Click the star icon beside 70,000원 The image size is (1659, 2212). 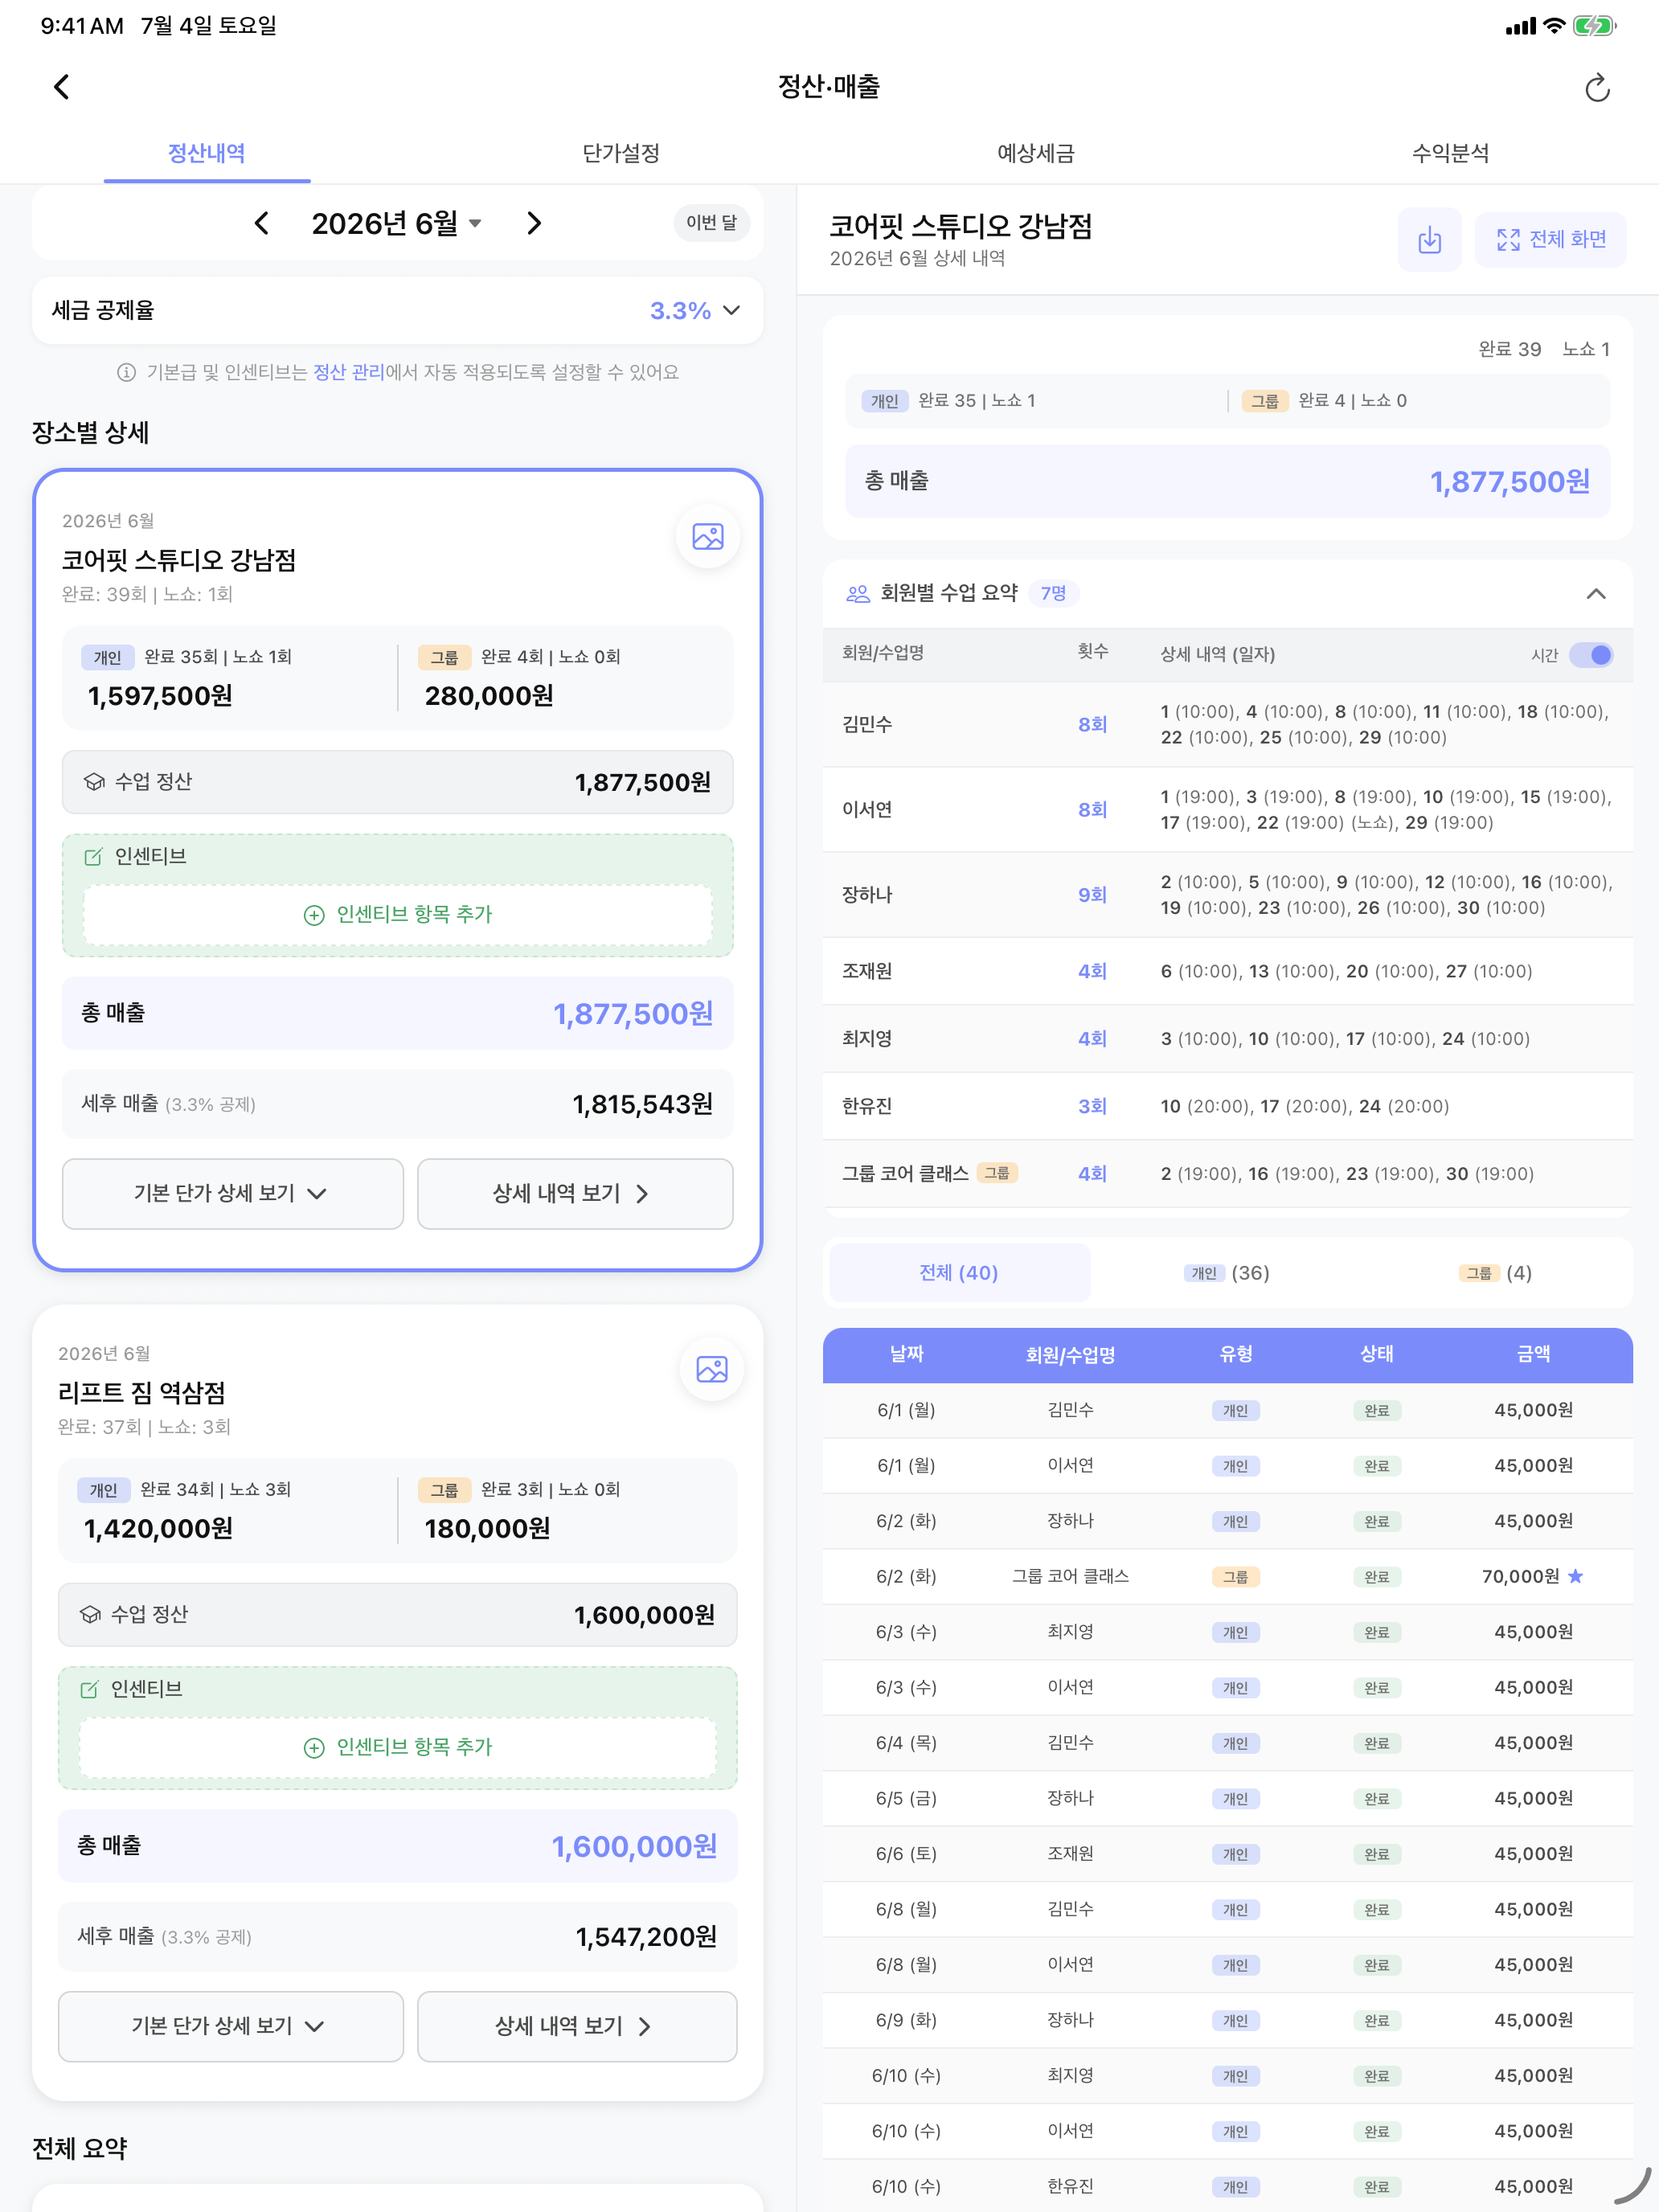click(1576, 1576)
